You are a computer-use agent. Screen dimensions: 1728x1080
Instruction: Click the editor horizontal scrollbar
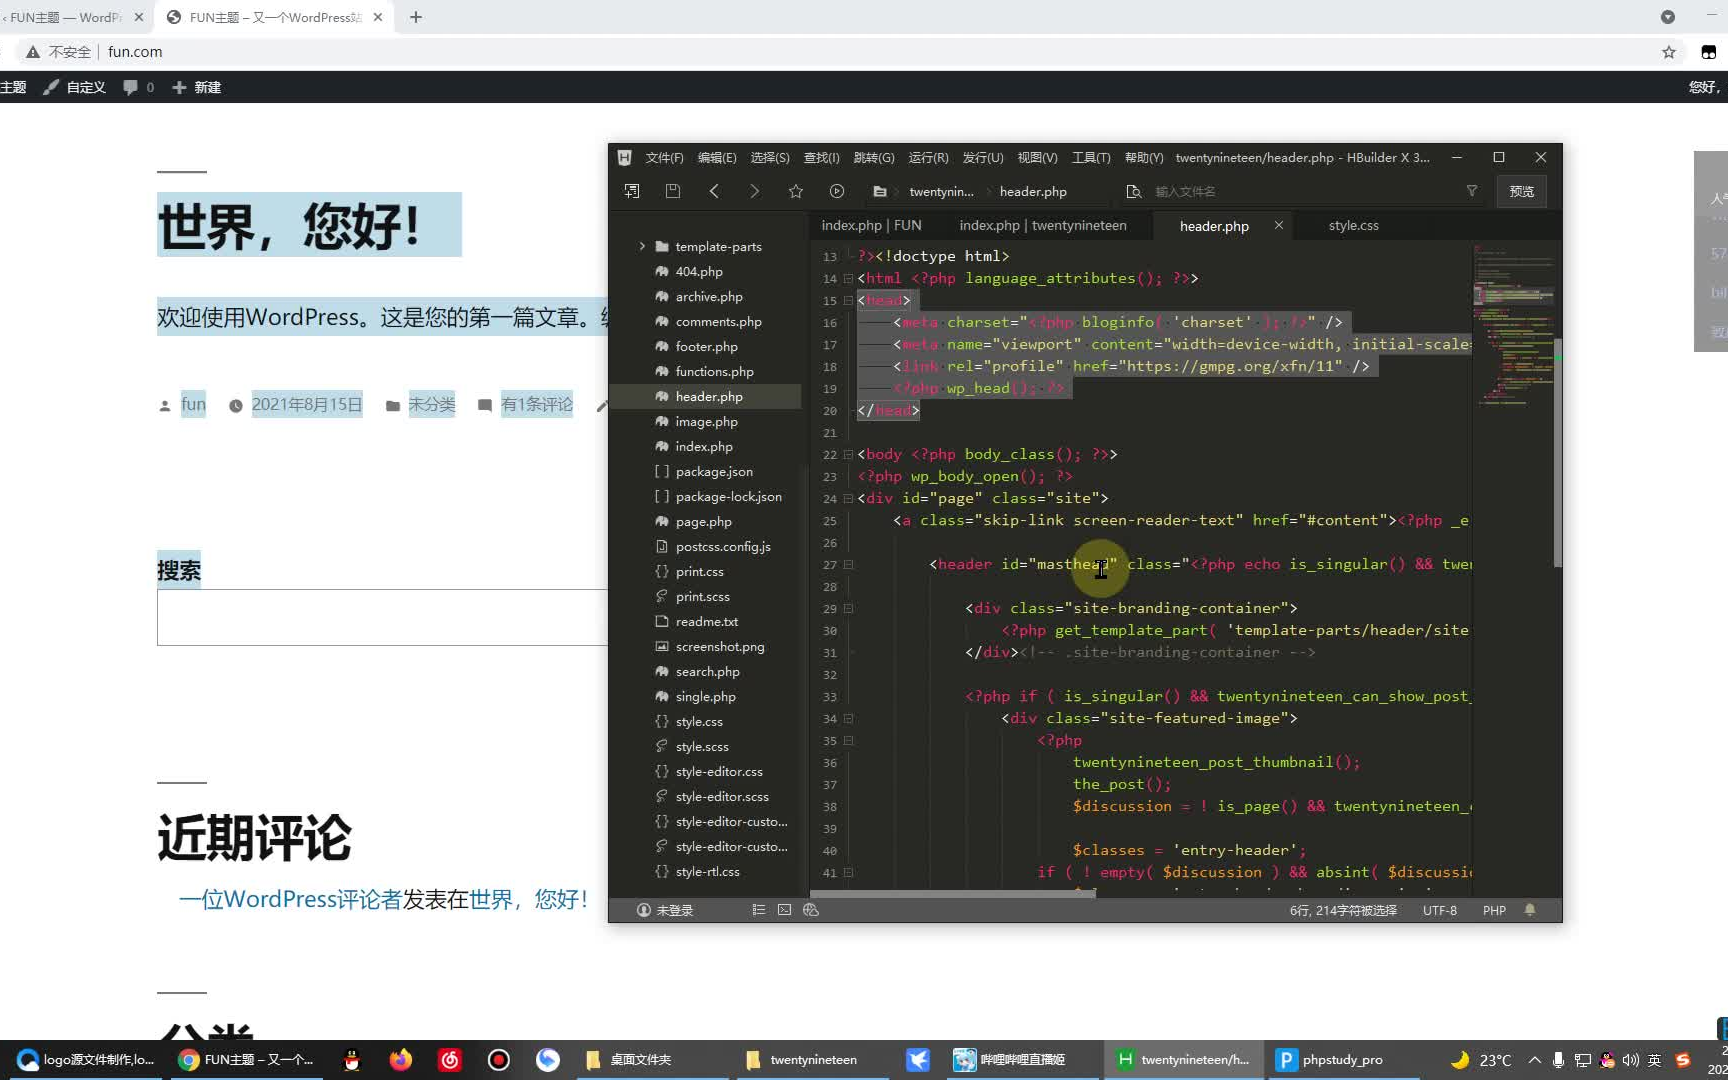coord(952,893)
